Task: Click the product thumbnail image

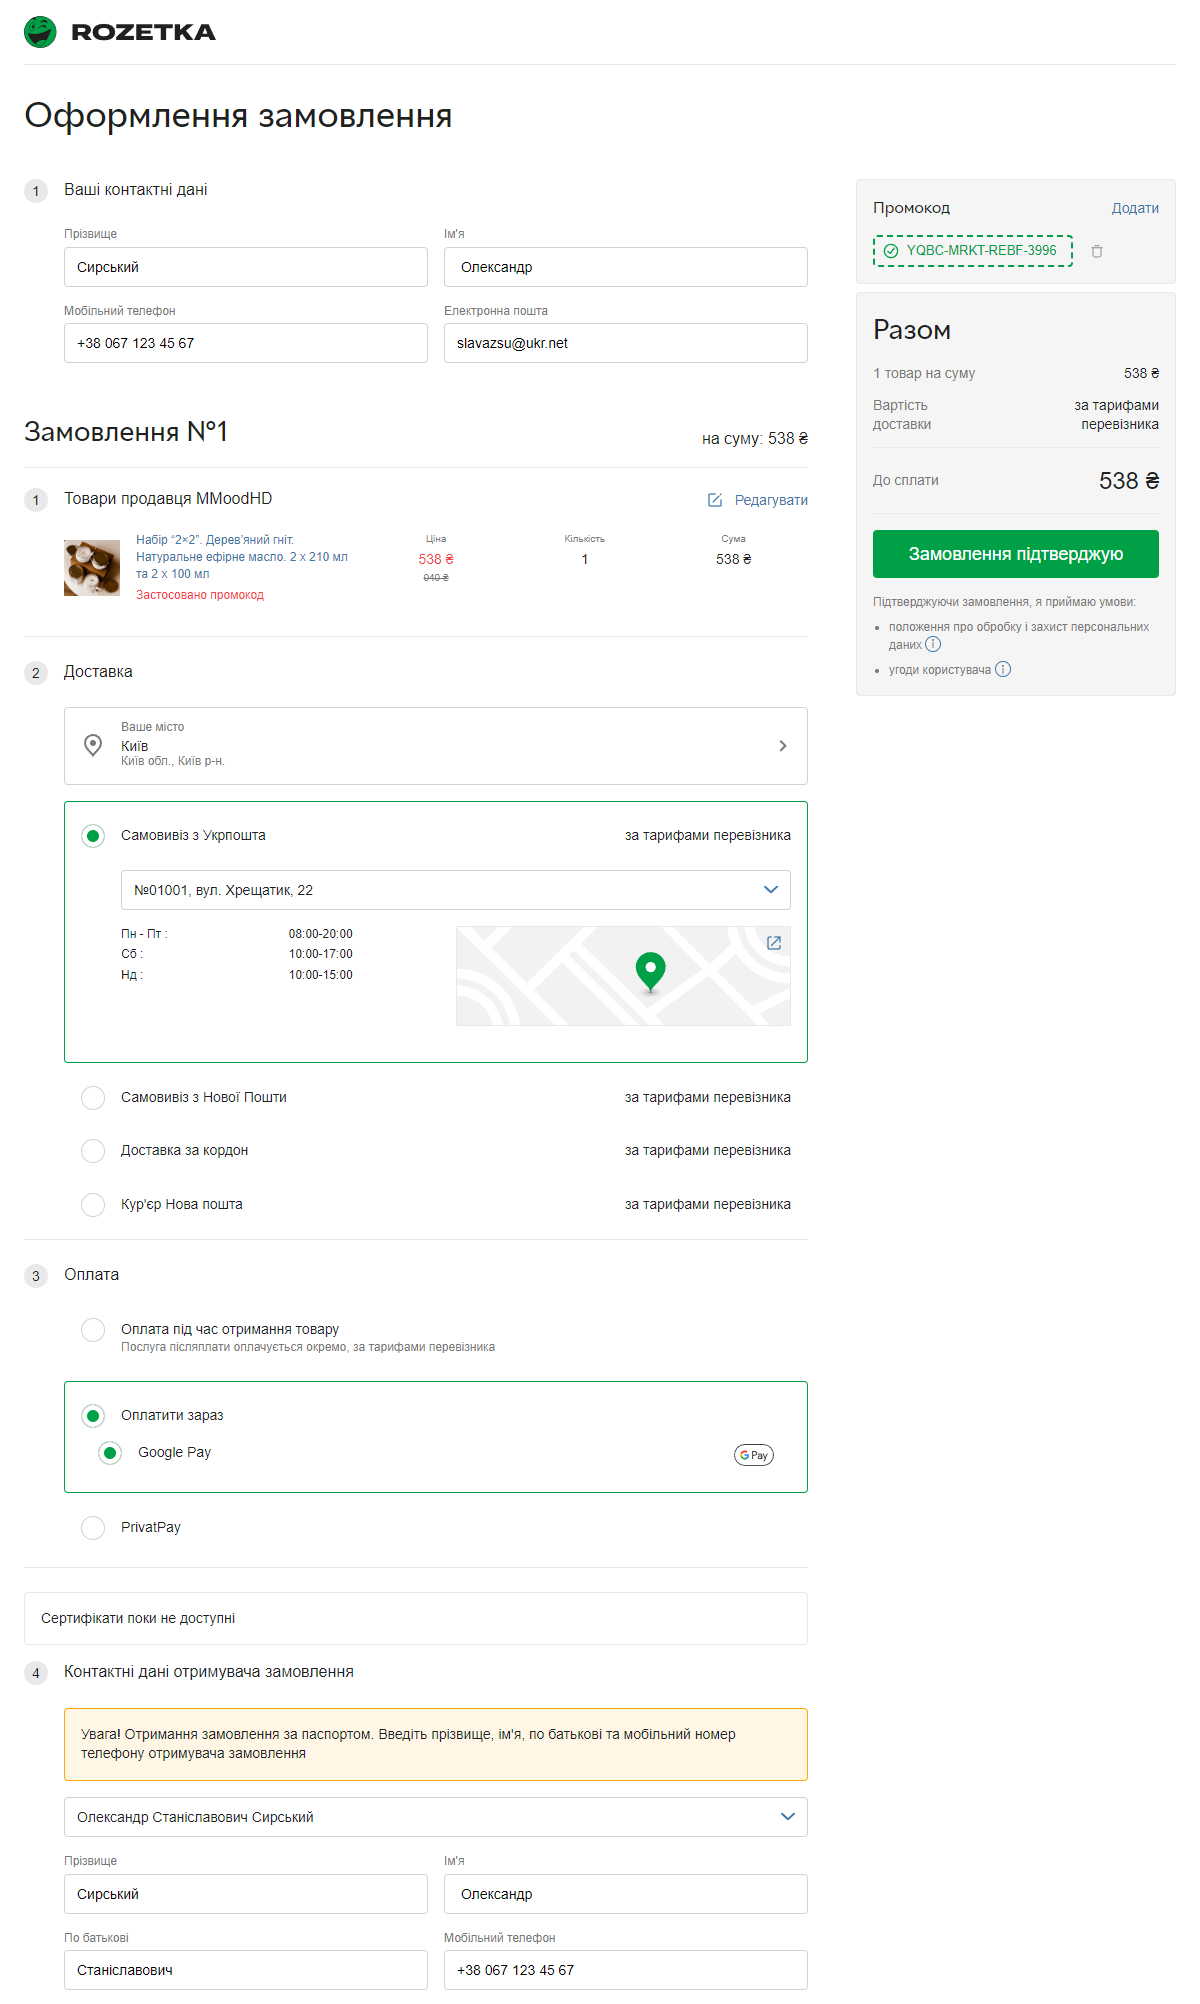Action: 92,568
